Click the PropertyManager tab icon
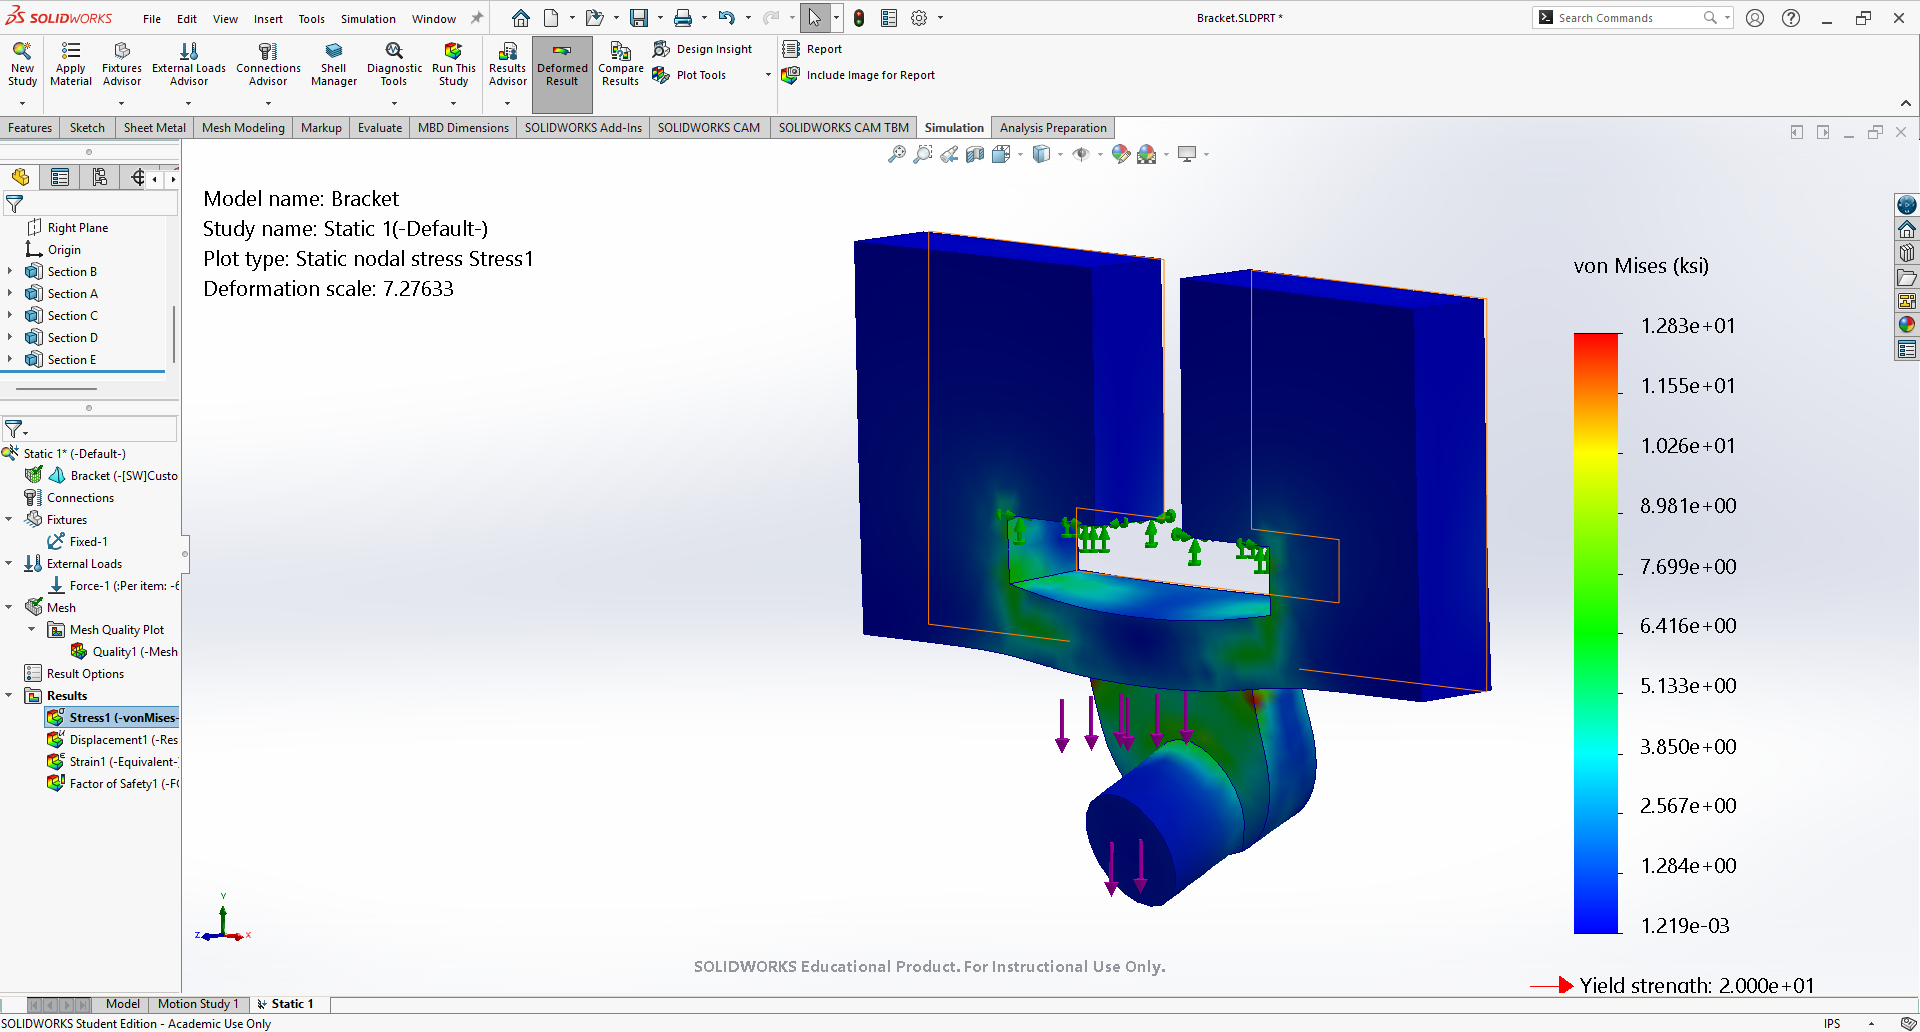The image size is (1920, 1032). tap(60, 177)
